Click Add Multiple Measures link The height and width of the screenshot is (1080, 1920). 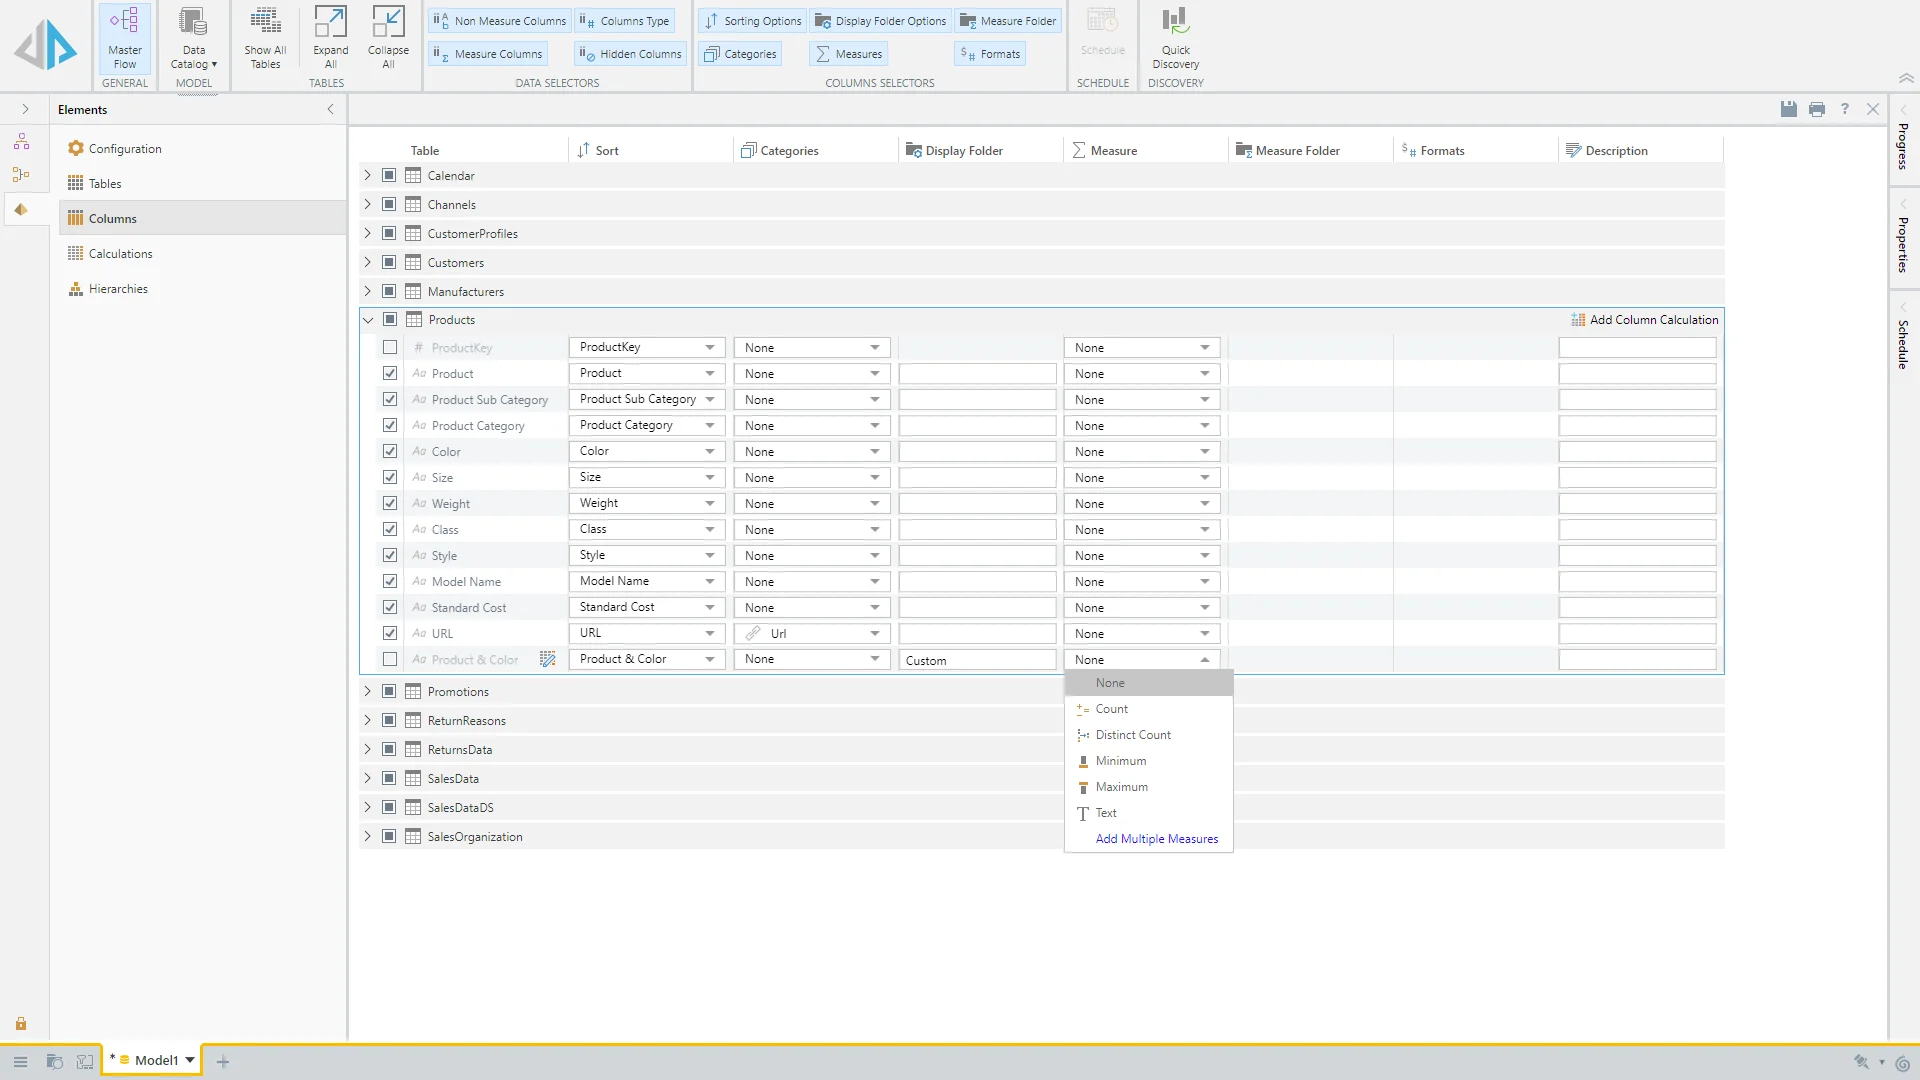pyautogui.click(x=1156, y=839)
